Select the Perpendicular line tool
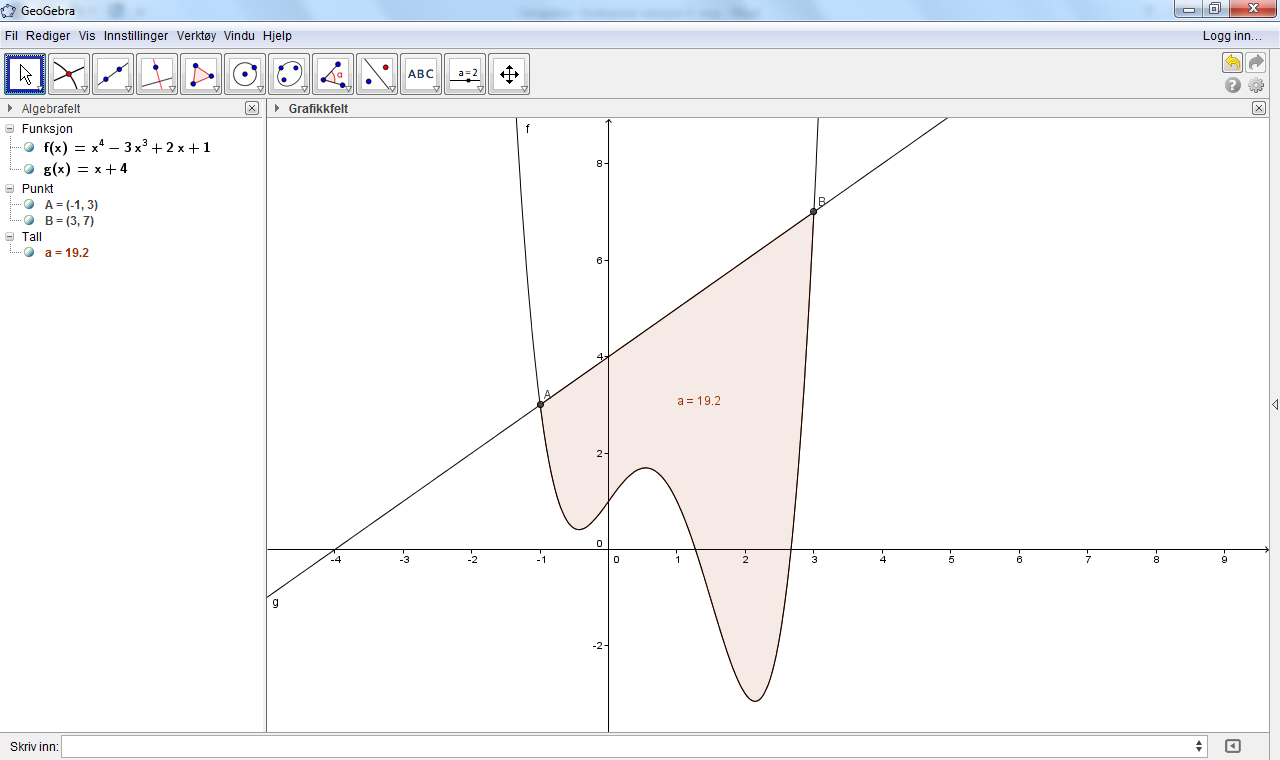1280x760 pixels. pos(157,74)
